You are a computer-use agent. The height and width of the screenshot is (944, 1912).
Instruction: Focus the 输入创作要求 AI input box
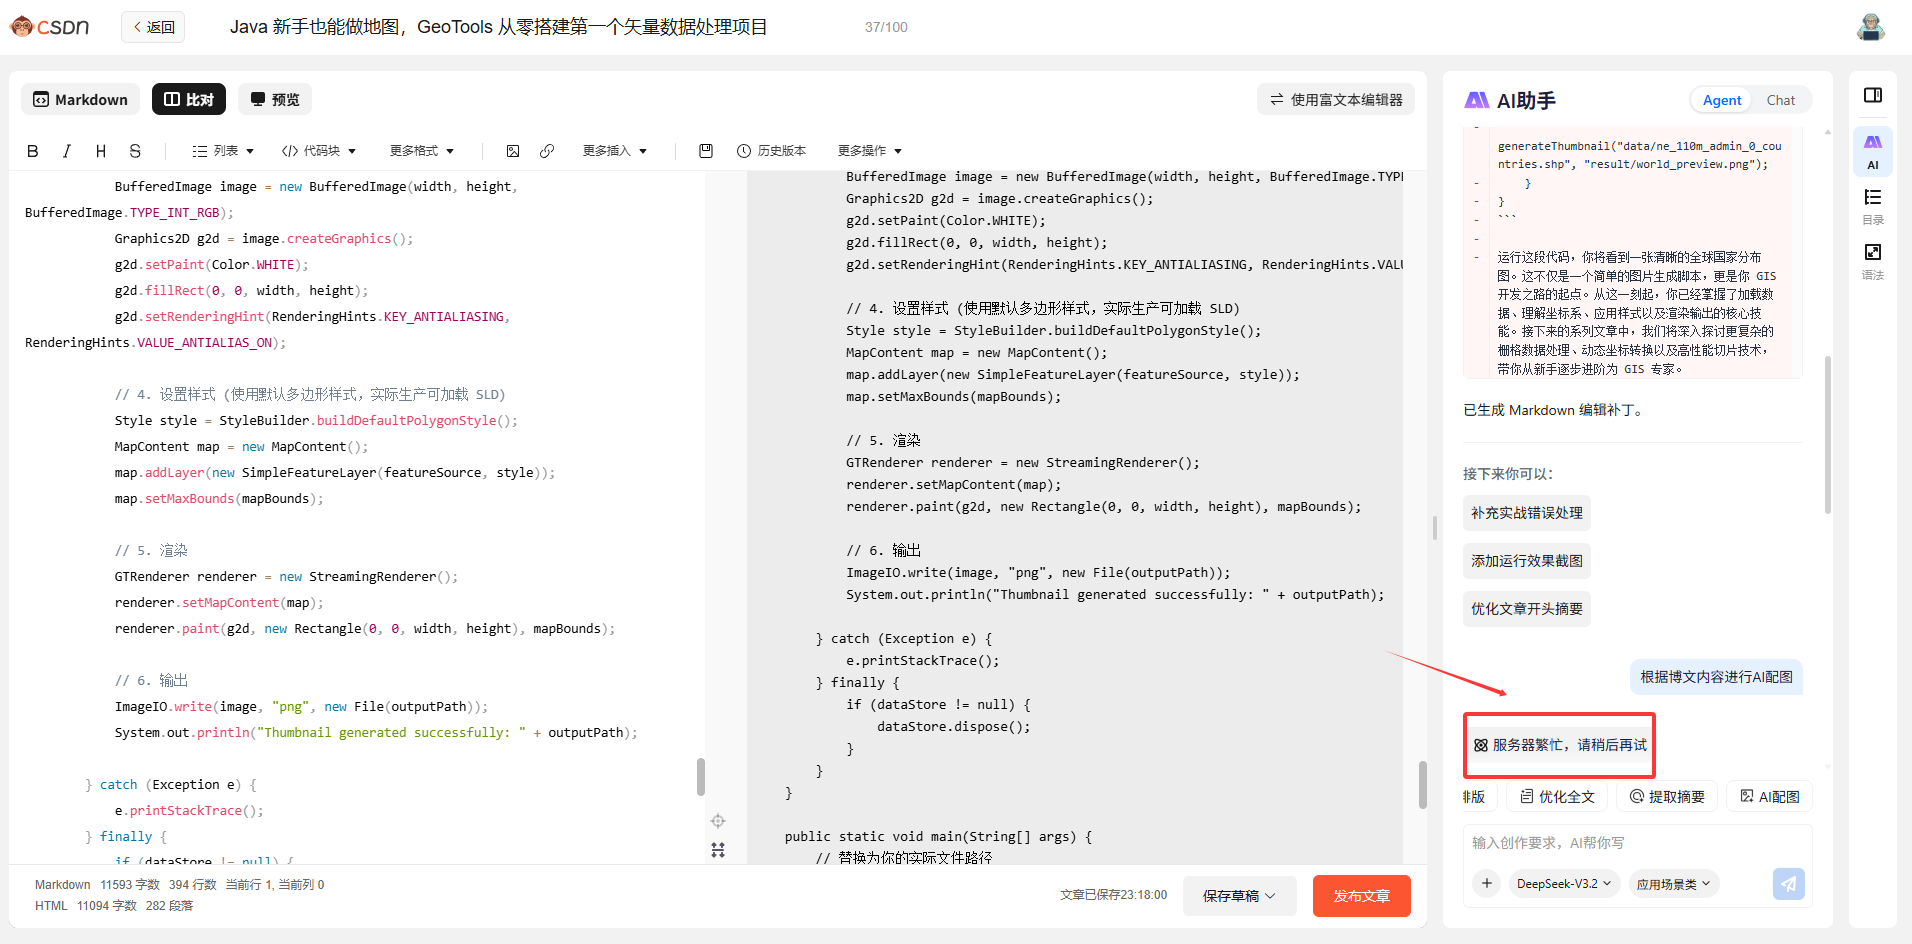pyautogui.click(x=1637, y=843)
